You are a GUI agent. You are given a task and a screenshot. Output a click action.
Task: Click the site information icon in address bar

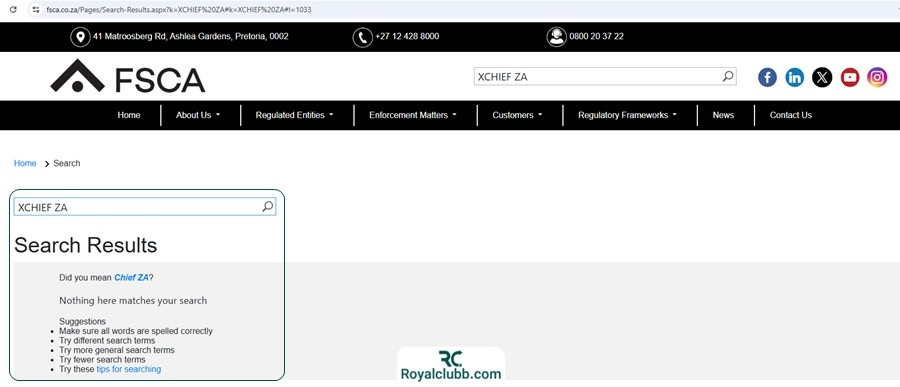(x=36, y=9)
